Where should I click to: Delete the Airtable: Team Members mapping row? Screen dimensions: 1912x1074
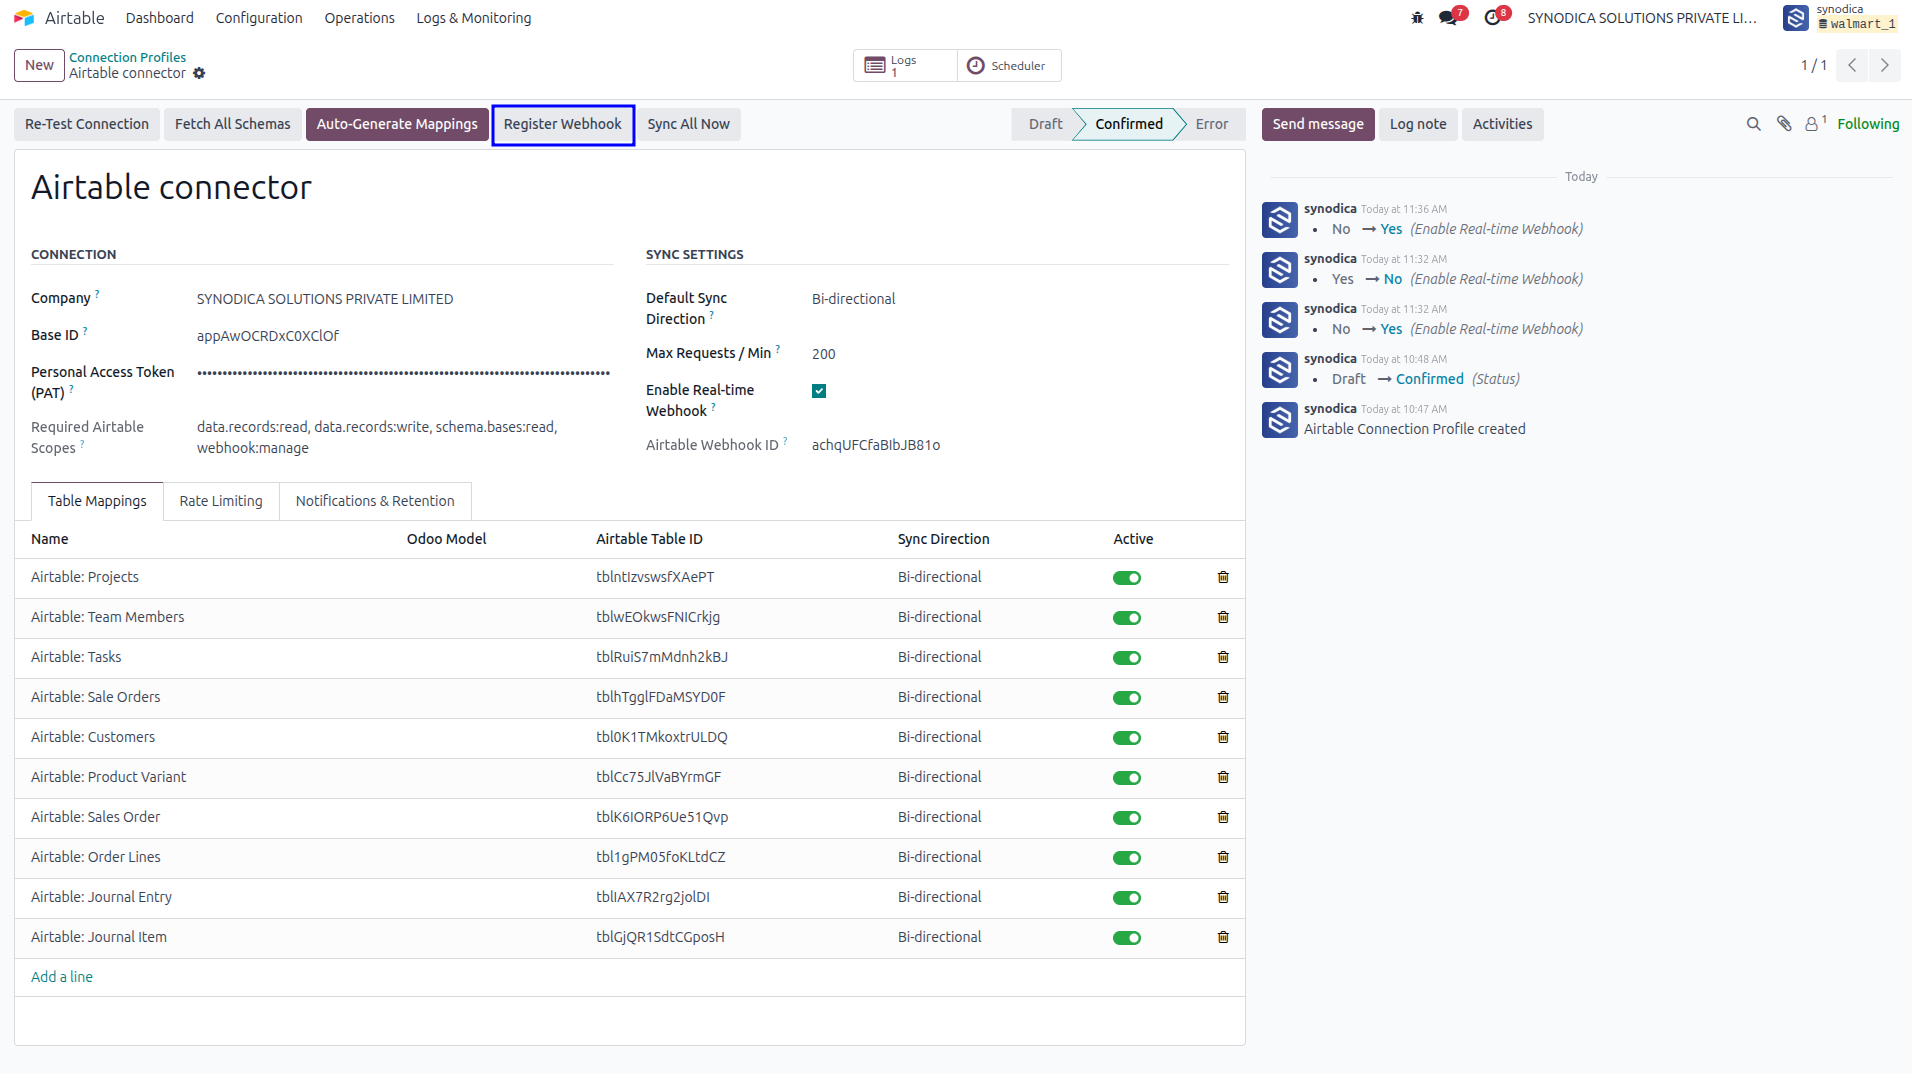pos(1223,618)
